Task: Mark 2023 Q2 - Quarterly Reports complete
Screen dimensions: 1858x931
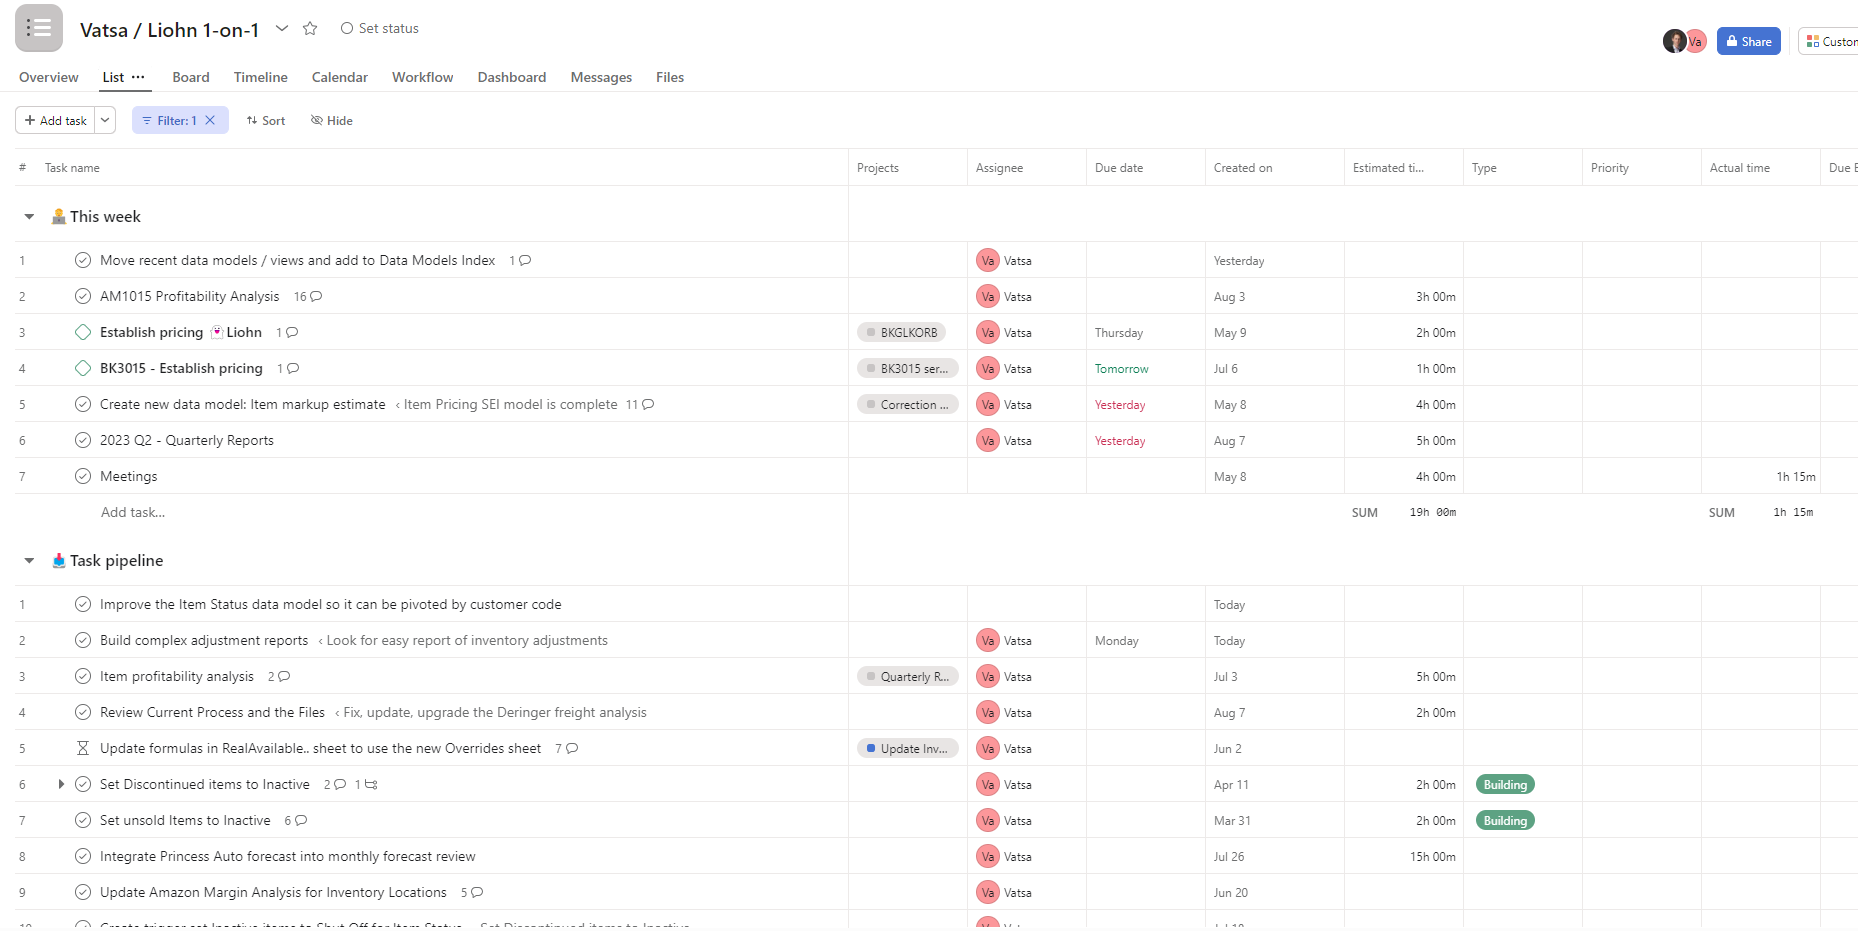Action: coord(82,440)
